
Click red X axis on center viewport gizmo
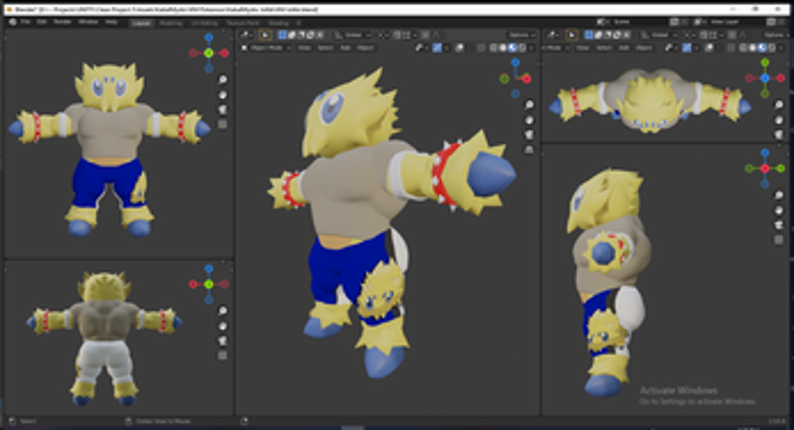click(527, 79)
